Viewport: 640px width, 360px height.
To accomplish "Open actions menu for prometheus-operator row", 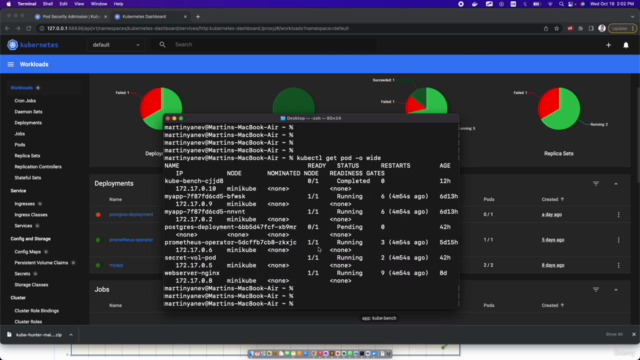I will point(618,240).
